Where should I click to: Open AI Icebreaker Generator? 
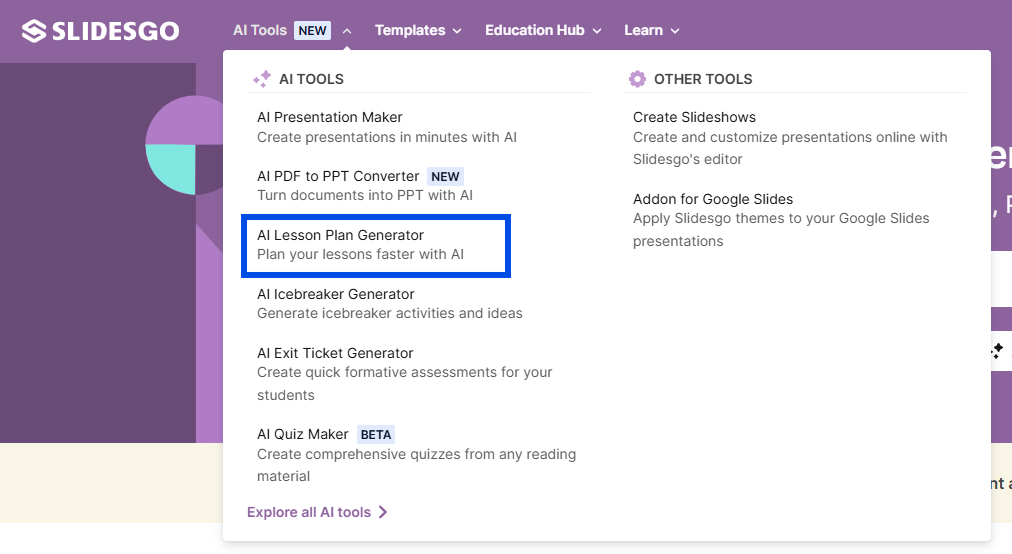pos(336,294)
